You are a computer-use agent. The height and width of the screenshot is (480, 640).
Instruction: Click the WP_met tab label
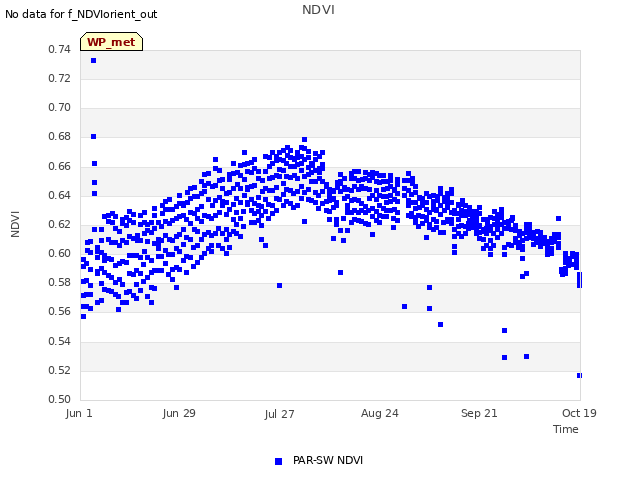tap(111, 42)
